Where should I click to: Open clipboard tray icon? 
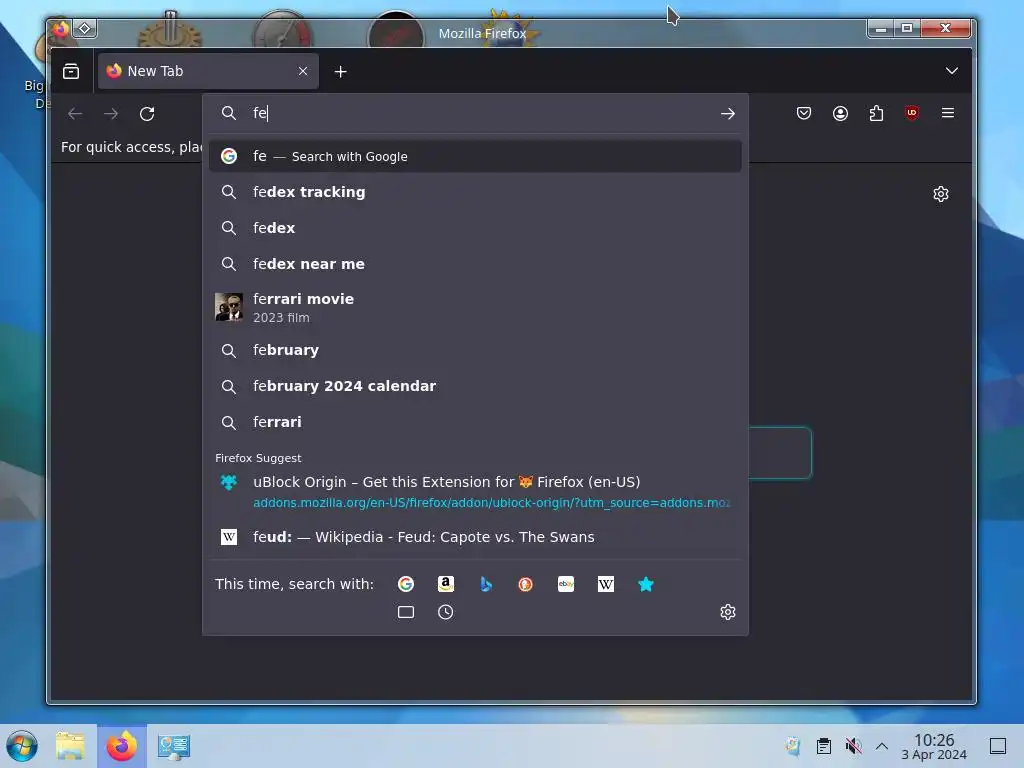click(x=824, y=746)
